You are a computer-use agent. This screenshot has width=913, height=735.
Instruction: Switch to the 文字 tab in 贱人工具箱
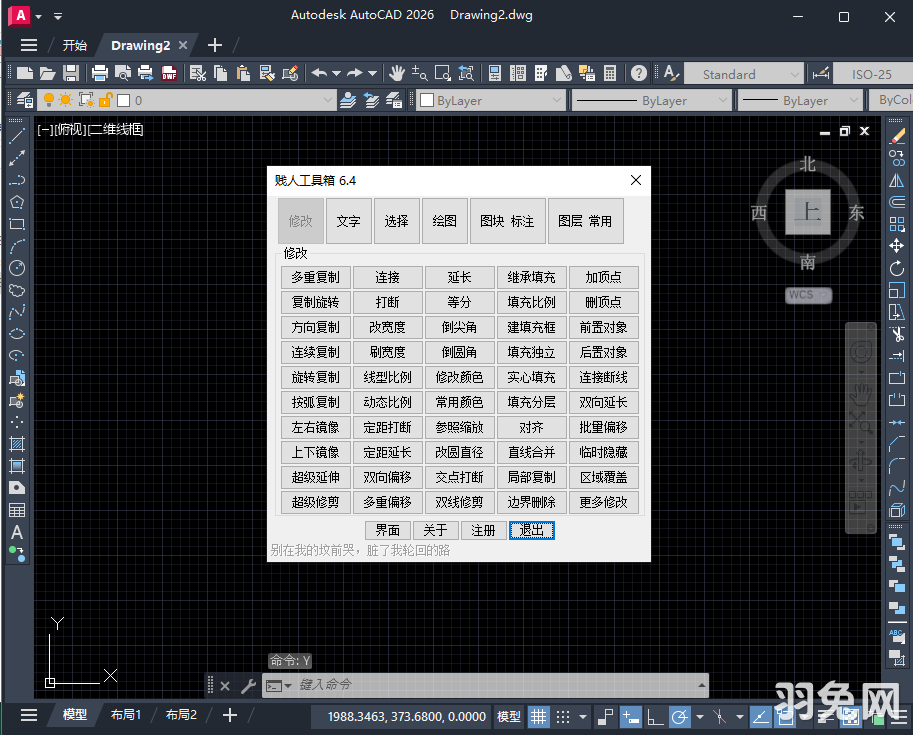(x=348, y=221)
